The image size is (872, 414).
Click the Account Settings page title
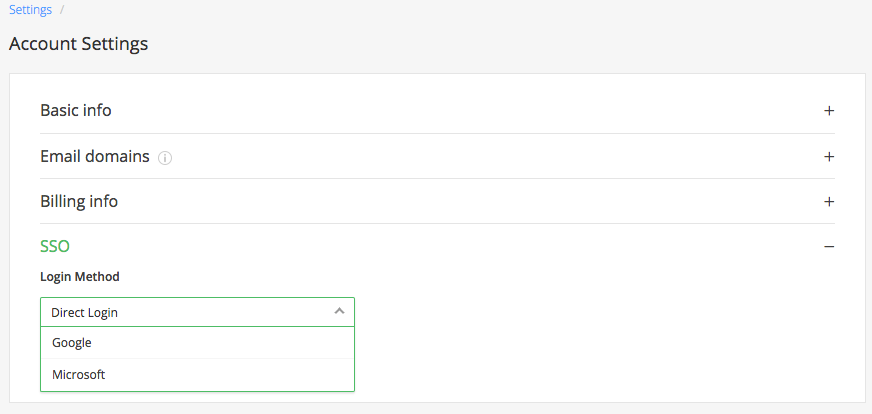[78, 43]
